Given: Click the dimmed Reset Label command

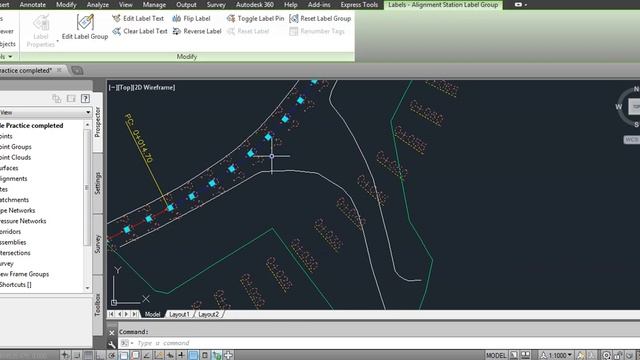Looking at the screenshot, I should click(248, 31).
